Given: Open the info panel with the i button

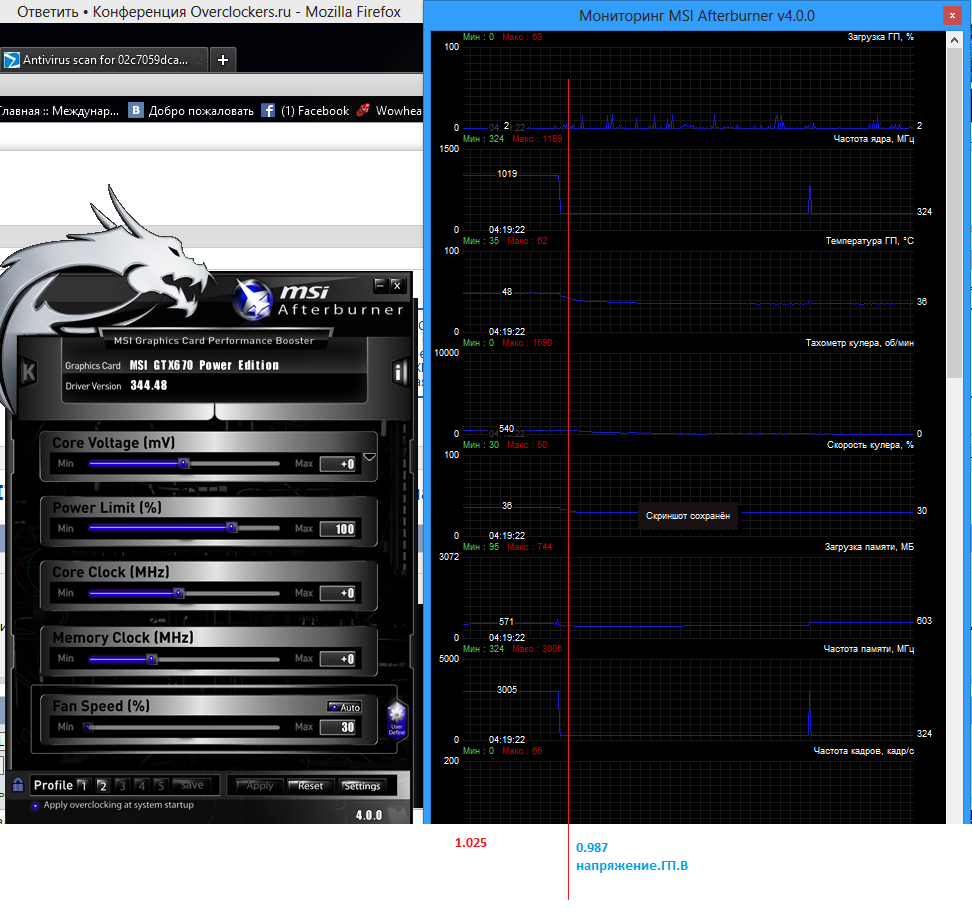Looking at the screenshot, I should [x=400, y=371].
